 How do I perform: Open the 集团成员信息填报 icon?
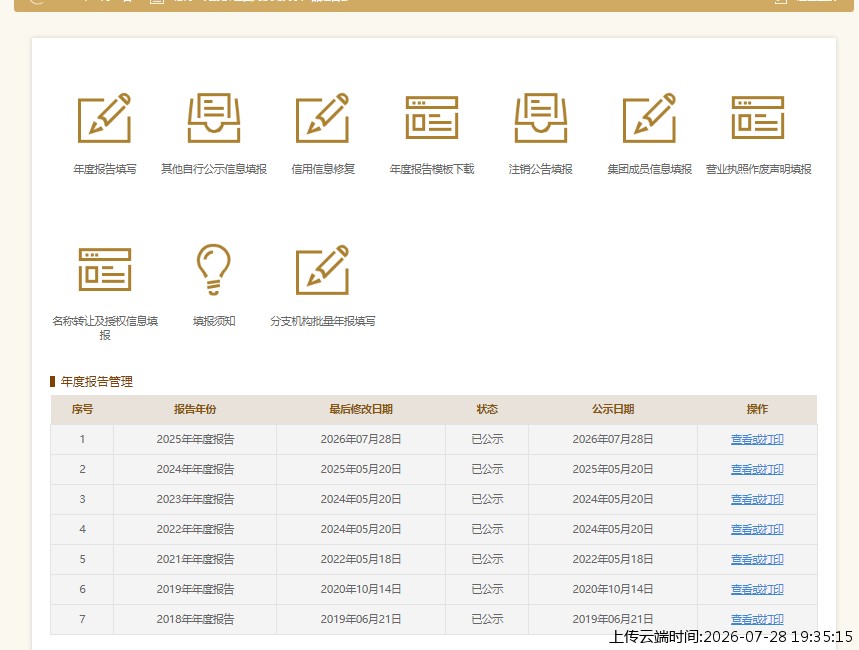pos(650,118)
